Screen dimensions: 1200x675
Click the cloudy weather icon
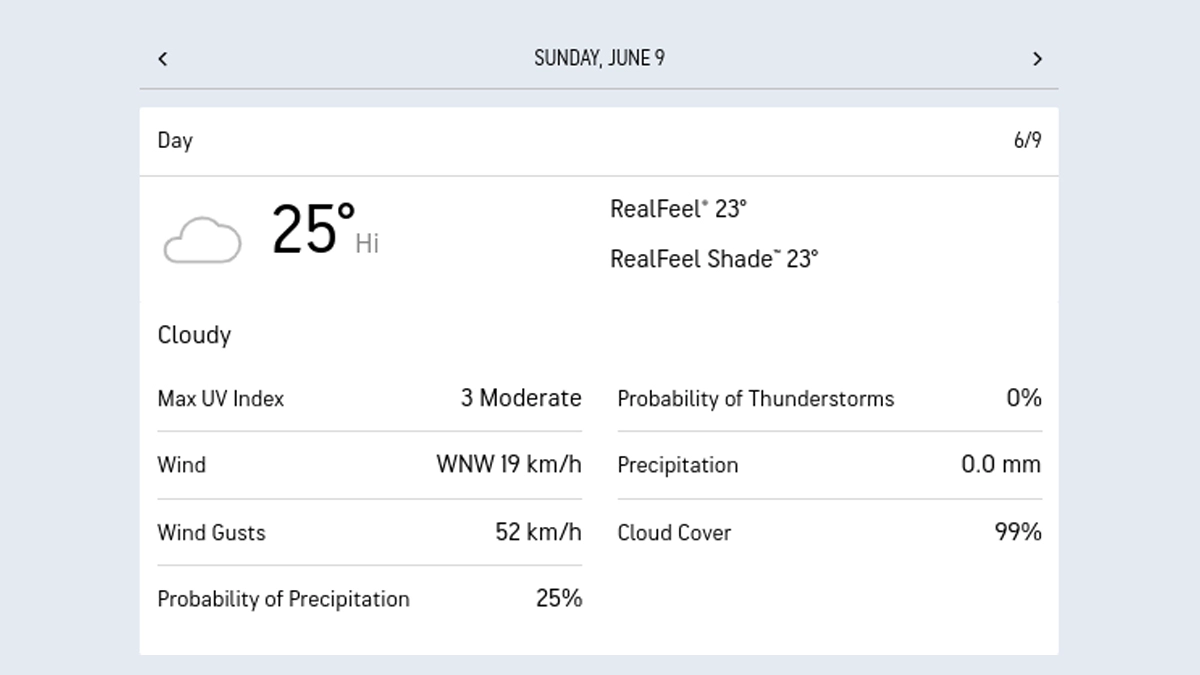pos(202,240)
